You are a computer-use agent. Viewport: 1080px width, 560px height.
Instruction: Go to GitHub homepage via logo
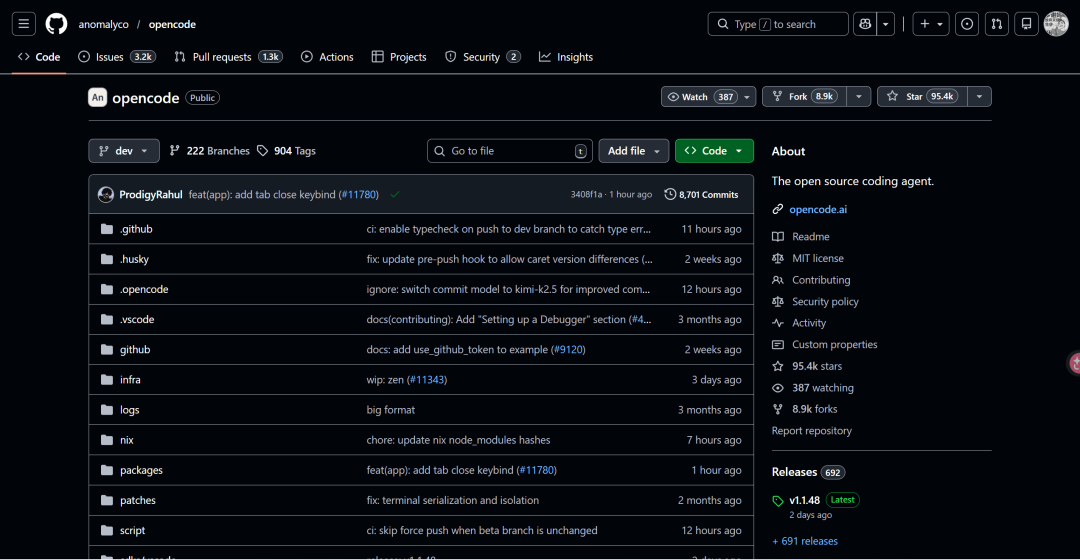[x=56, y=24]
